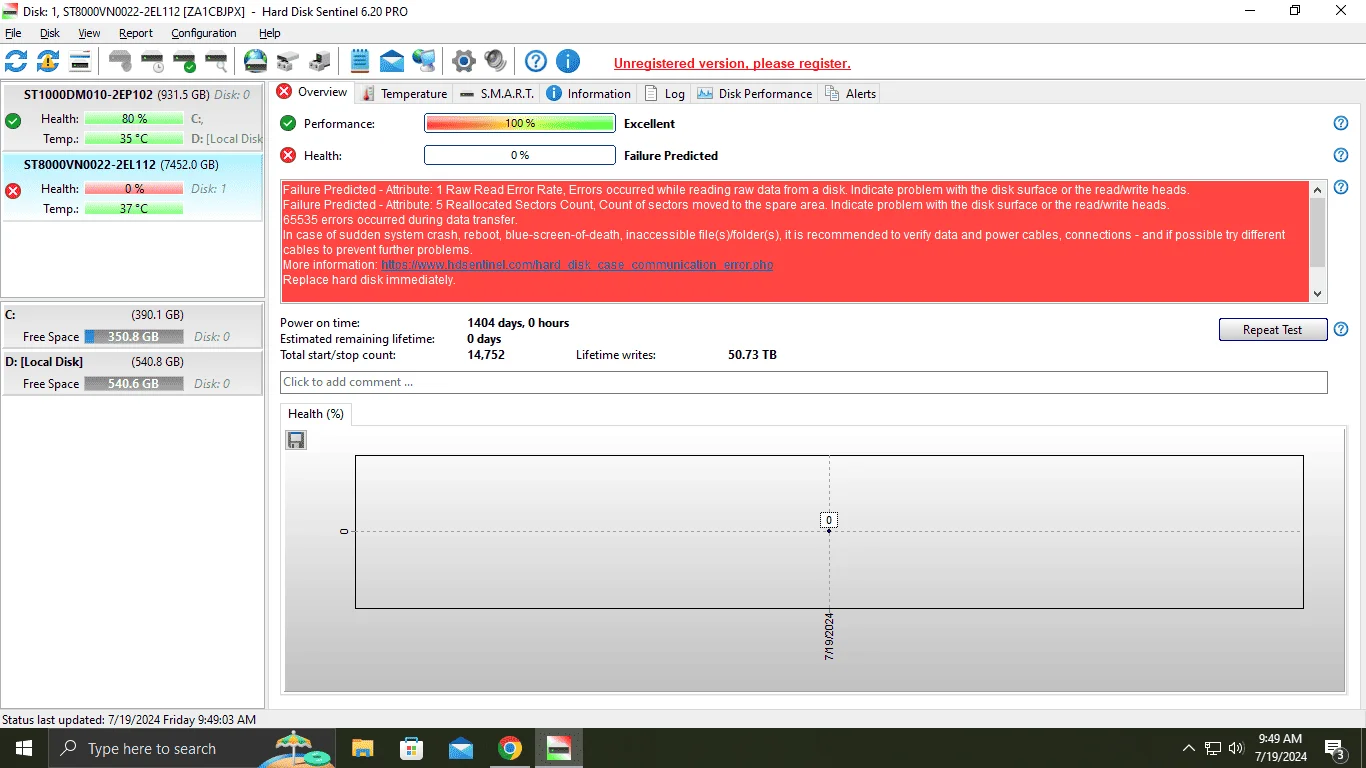Show hidden icons in the system tray
1366x768 pixels.
1188,748
